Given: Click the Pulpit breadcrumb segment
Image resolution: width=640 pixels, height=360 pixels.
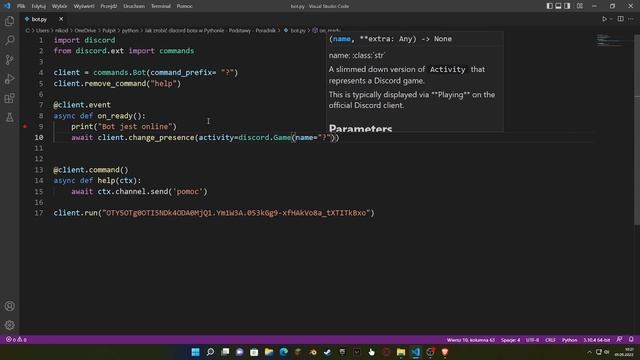Looking at the screenshot, I should pos(109,30).
